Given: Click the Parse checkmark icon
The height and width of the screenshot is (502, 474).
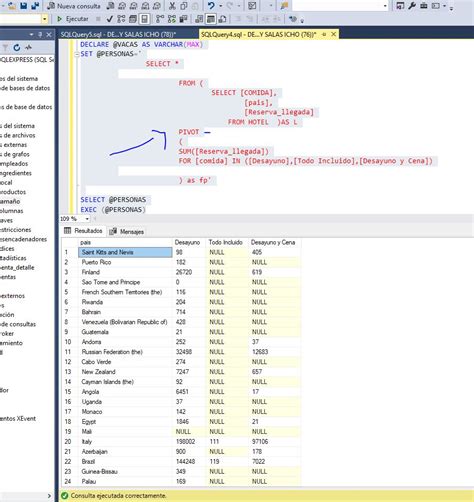Looking at the screenshot, I should tap(110, 19).
